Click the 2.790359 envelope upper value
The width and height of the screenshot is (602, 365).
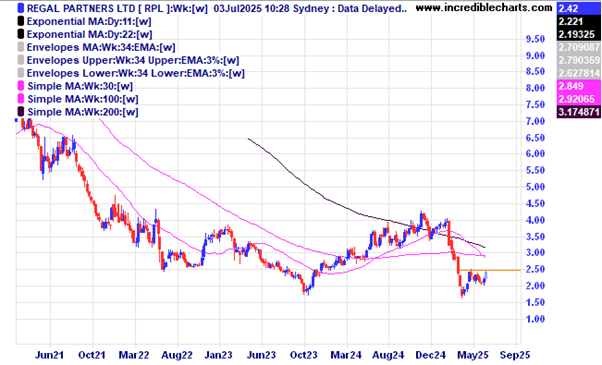579,60
